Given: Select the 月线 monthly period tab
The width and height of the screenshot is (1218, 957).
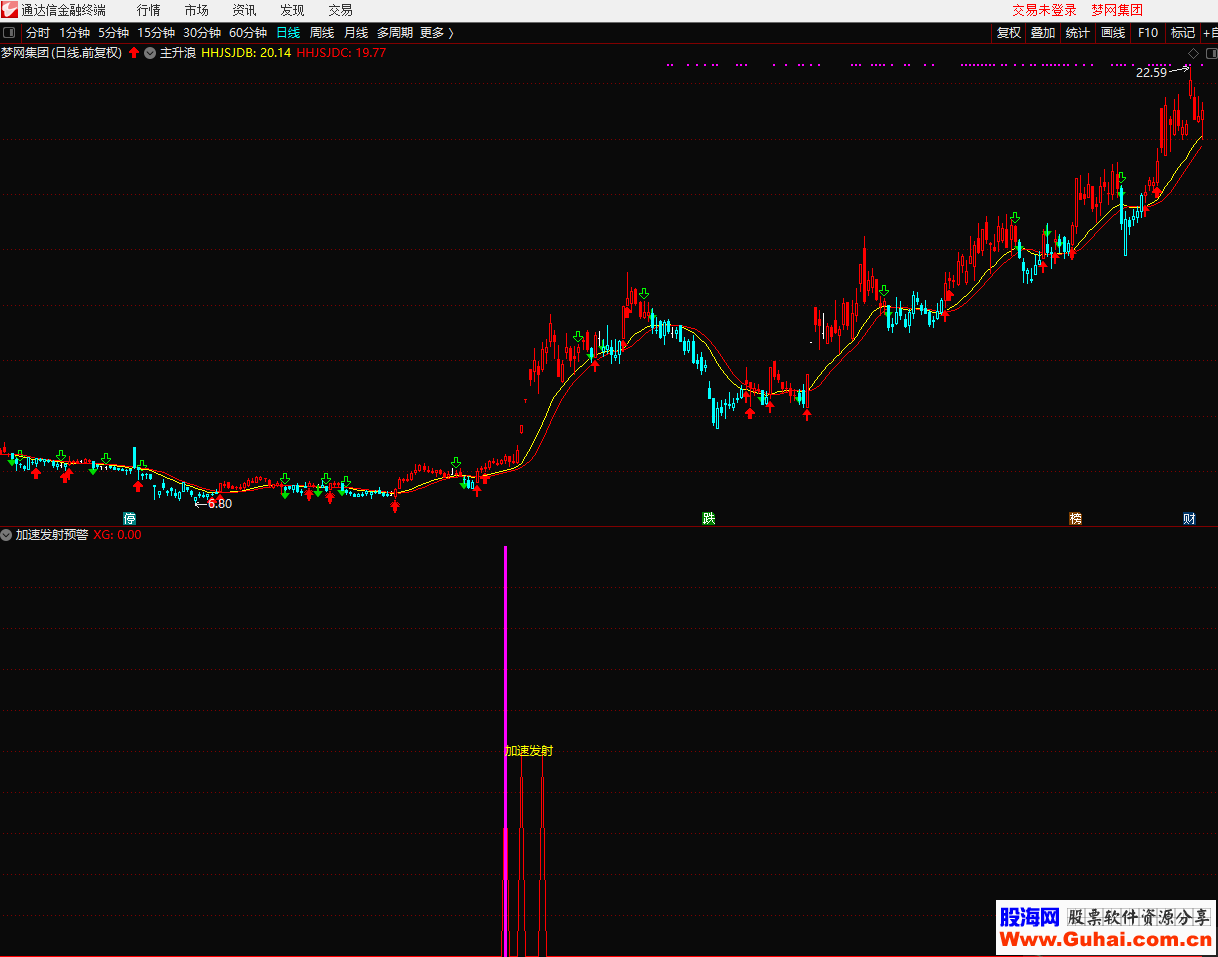Looking at the screenshot, I should (356, 33).
